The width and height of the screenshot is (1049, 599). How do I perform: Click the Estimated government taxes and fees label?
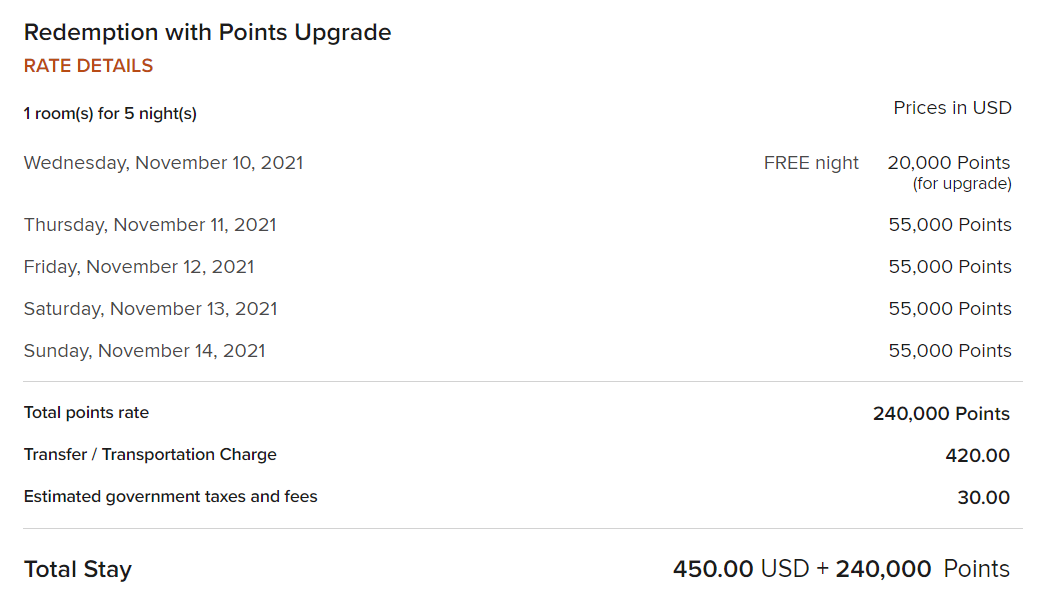[x=171, y=497]
